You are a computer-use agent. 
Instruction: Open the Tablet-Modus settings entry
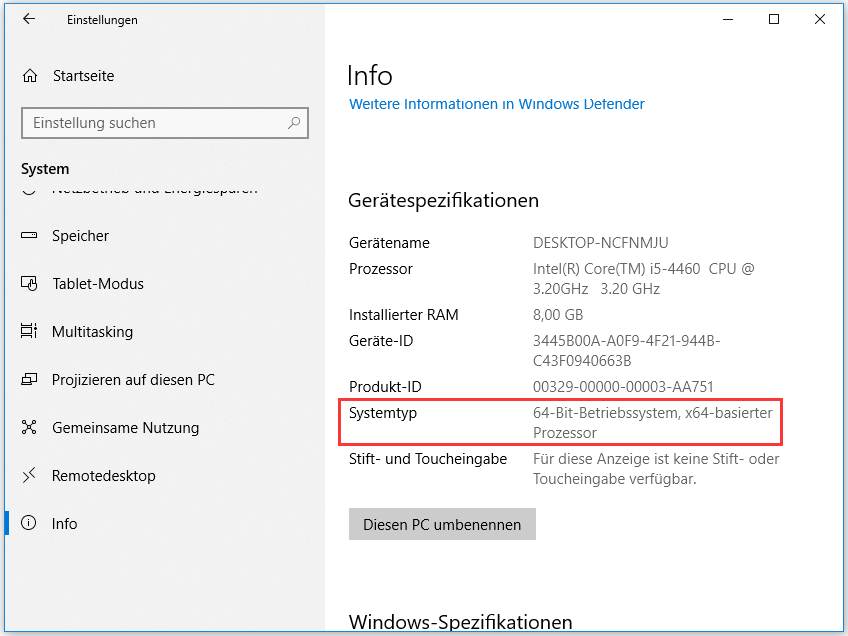click(x=100, y=283)
